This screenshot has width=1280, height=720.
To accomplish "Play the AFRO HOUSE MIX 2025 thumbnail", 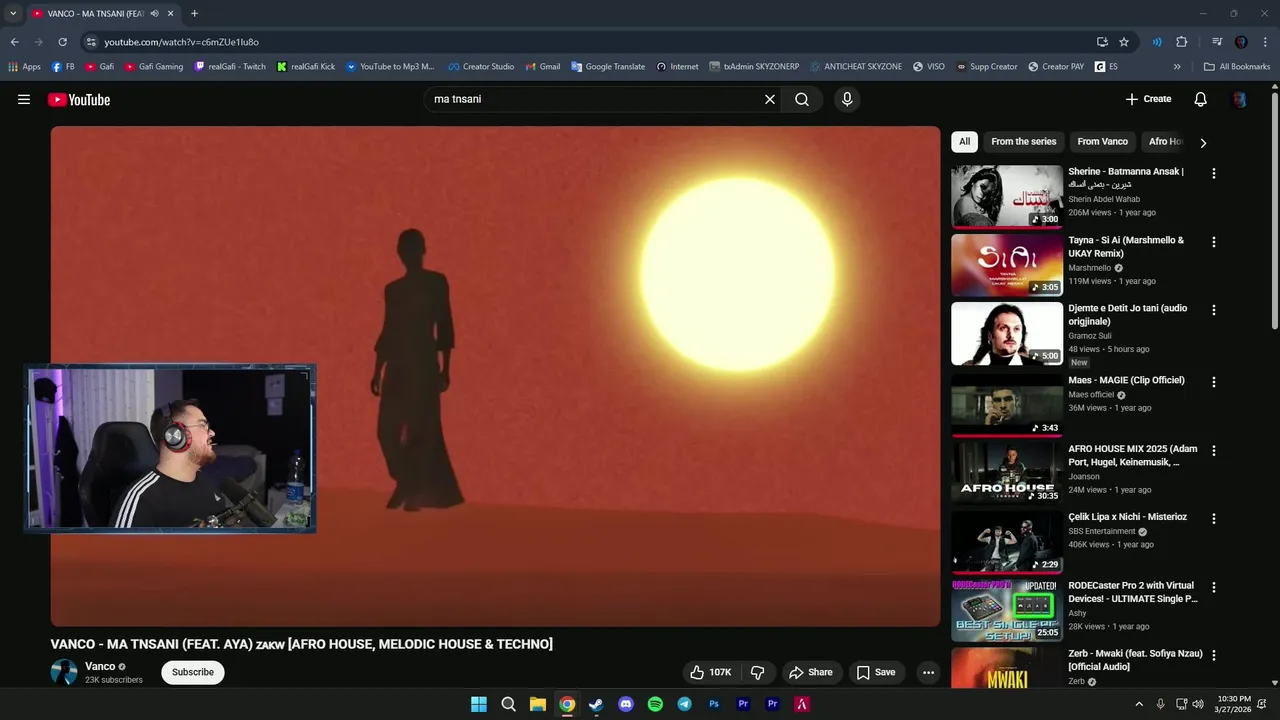I will [x=1006, y=471].
